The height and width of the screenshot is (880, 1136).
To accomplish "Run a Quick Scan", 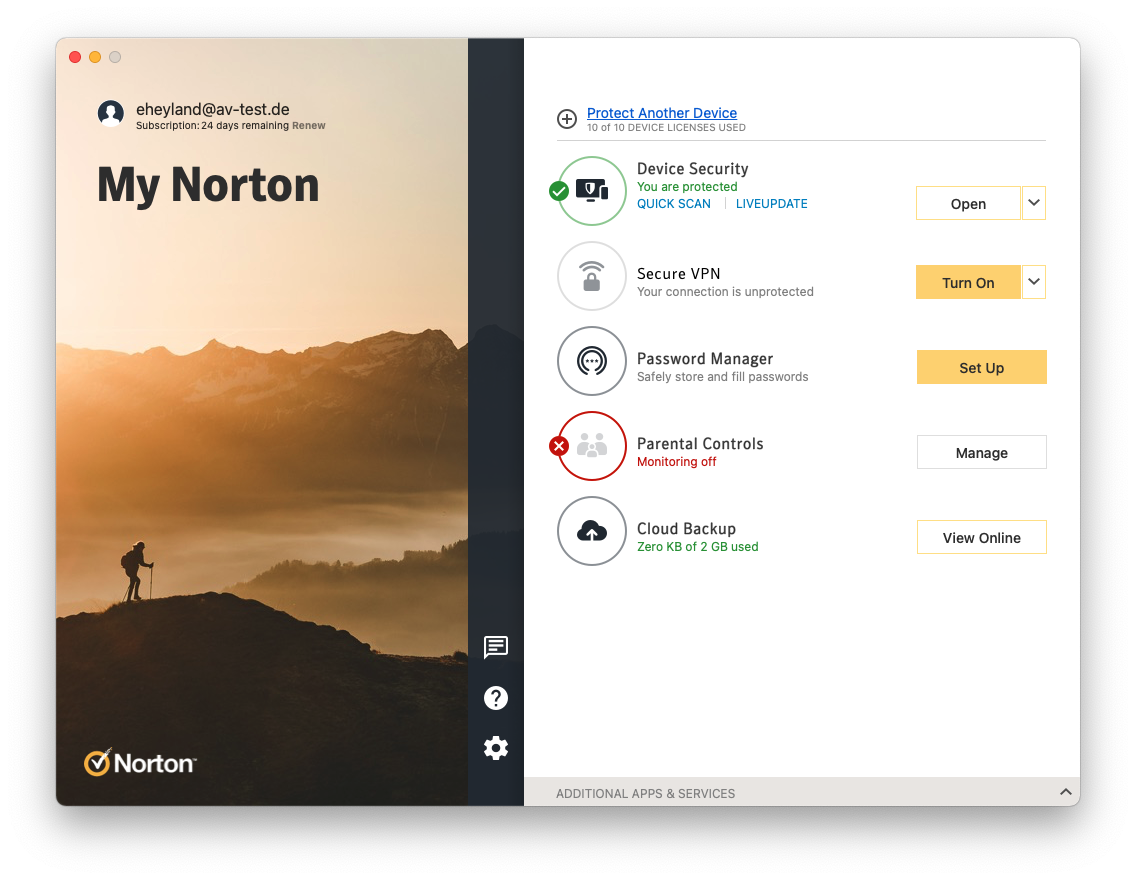I will click(674, 204).
